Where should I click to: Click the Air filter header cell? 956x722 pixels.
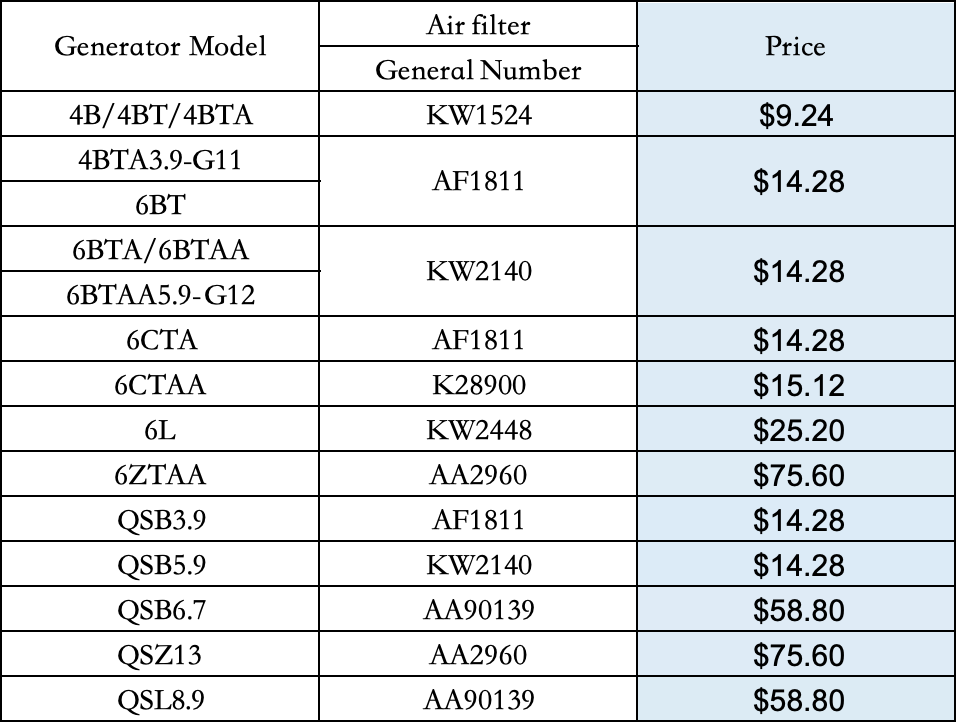(478, 24)
